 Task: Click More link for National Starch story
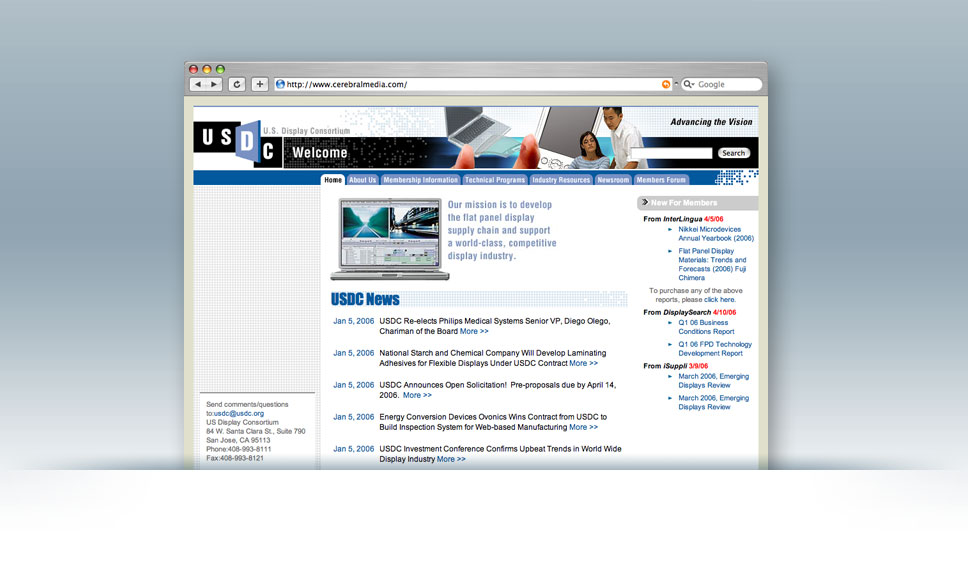pyautogui.click(x=583, y=363)
